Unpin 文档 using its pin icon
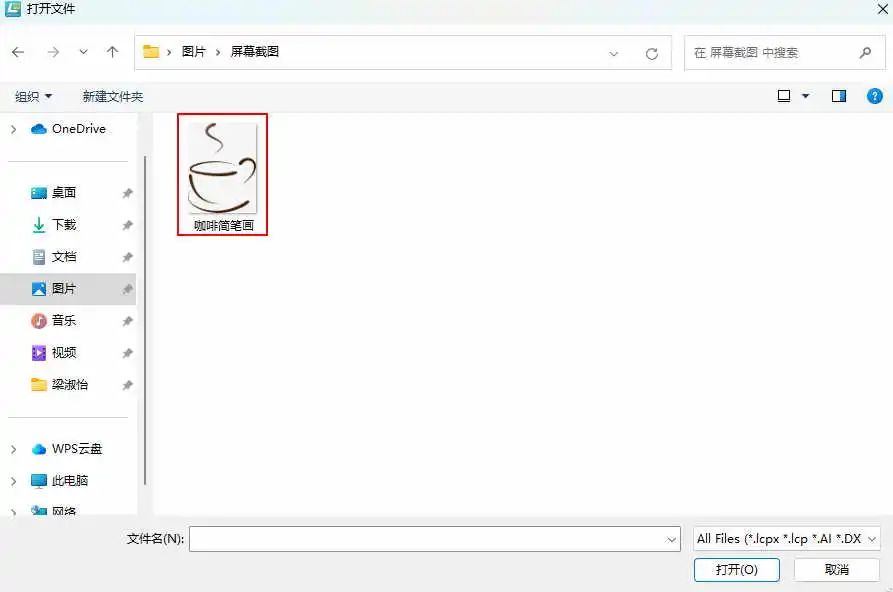Image resolution: width=893 pixels, height=592 pixels. pos(127,257)
